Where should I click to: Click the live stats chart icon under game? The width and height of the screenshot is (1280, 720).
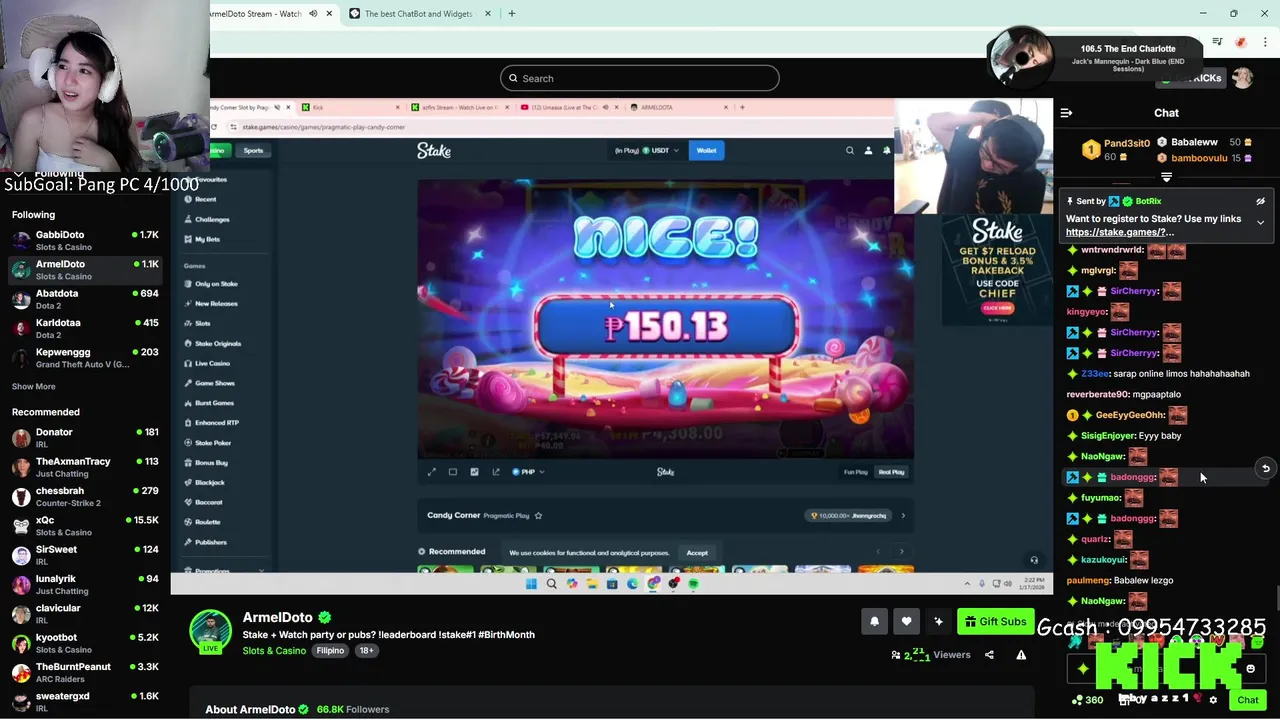(x=474, y=472)
